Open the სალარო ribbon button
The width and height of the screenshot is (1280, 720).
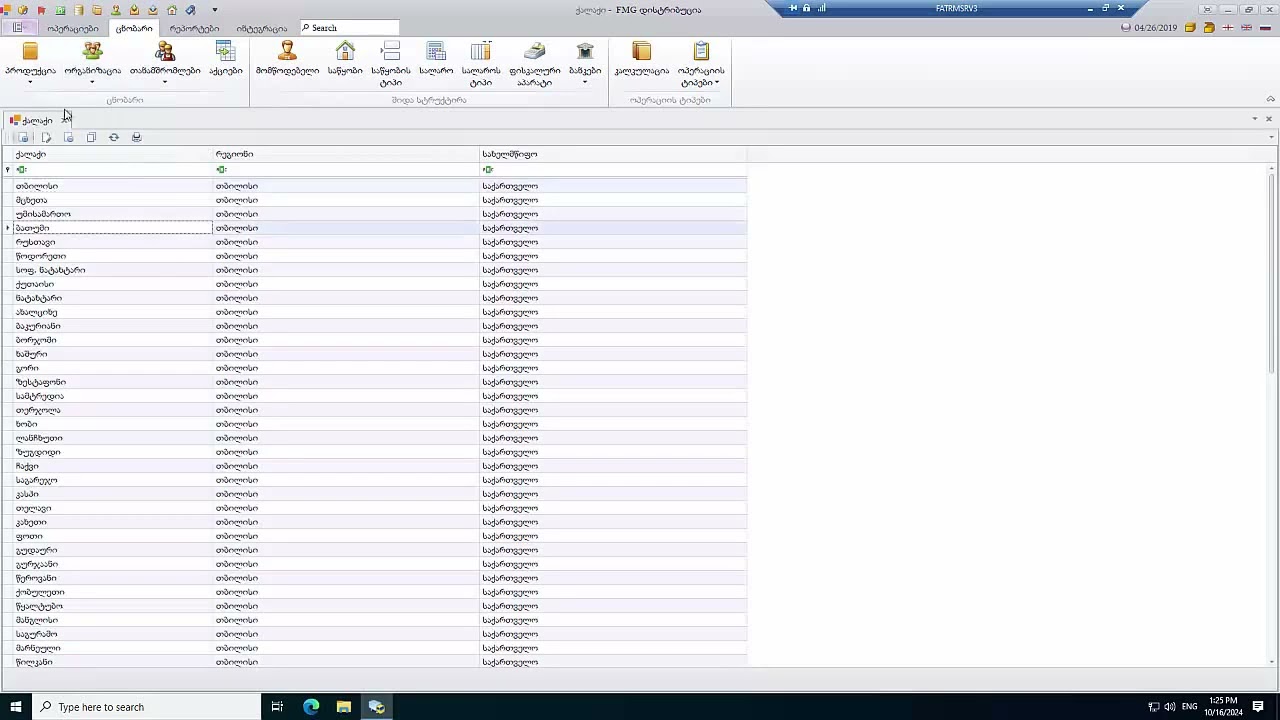436,60
